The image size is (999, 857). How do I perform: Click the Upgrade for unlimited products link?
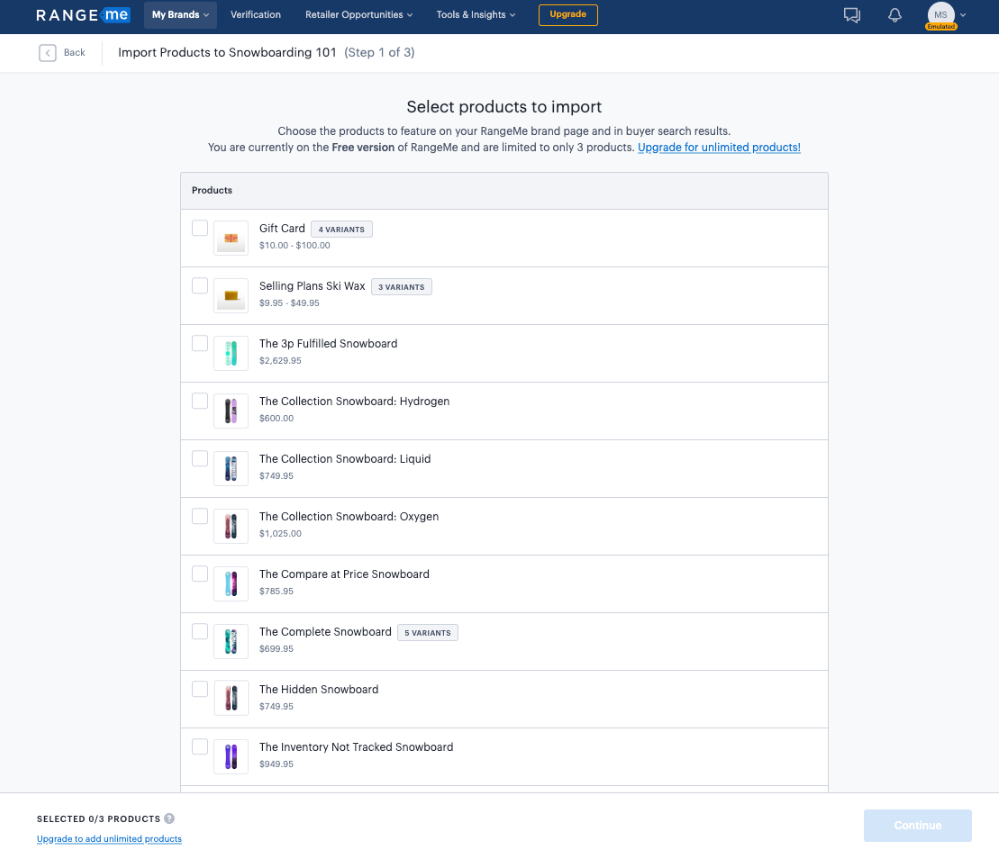coord(719,147)
